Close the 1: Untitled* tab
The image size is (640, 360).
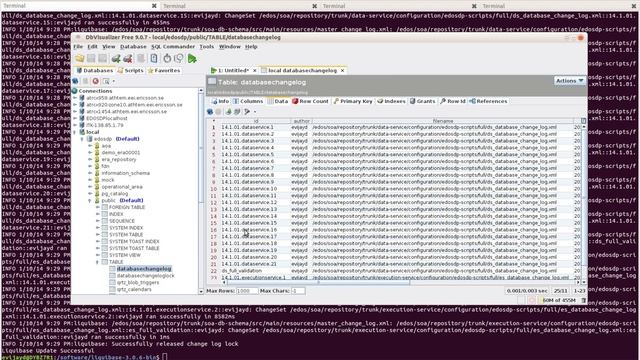(x=255, y=71)
